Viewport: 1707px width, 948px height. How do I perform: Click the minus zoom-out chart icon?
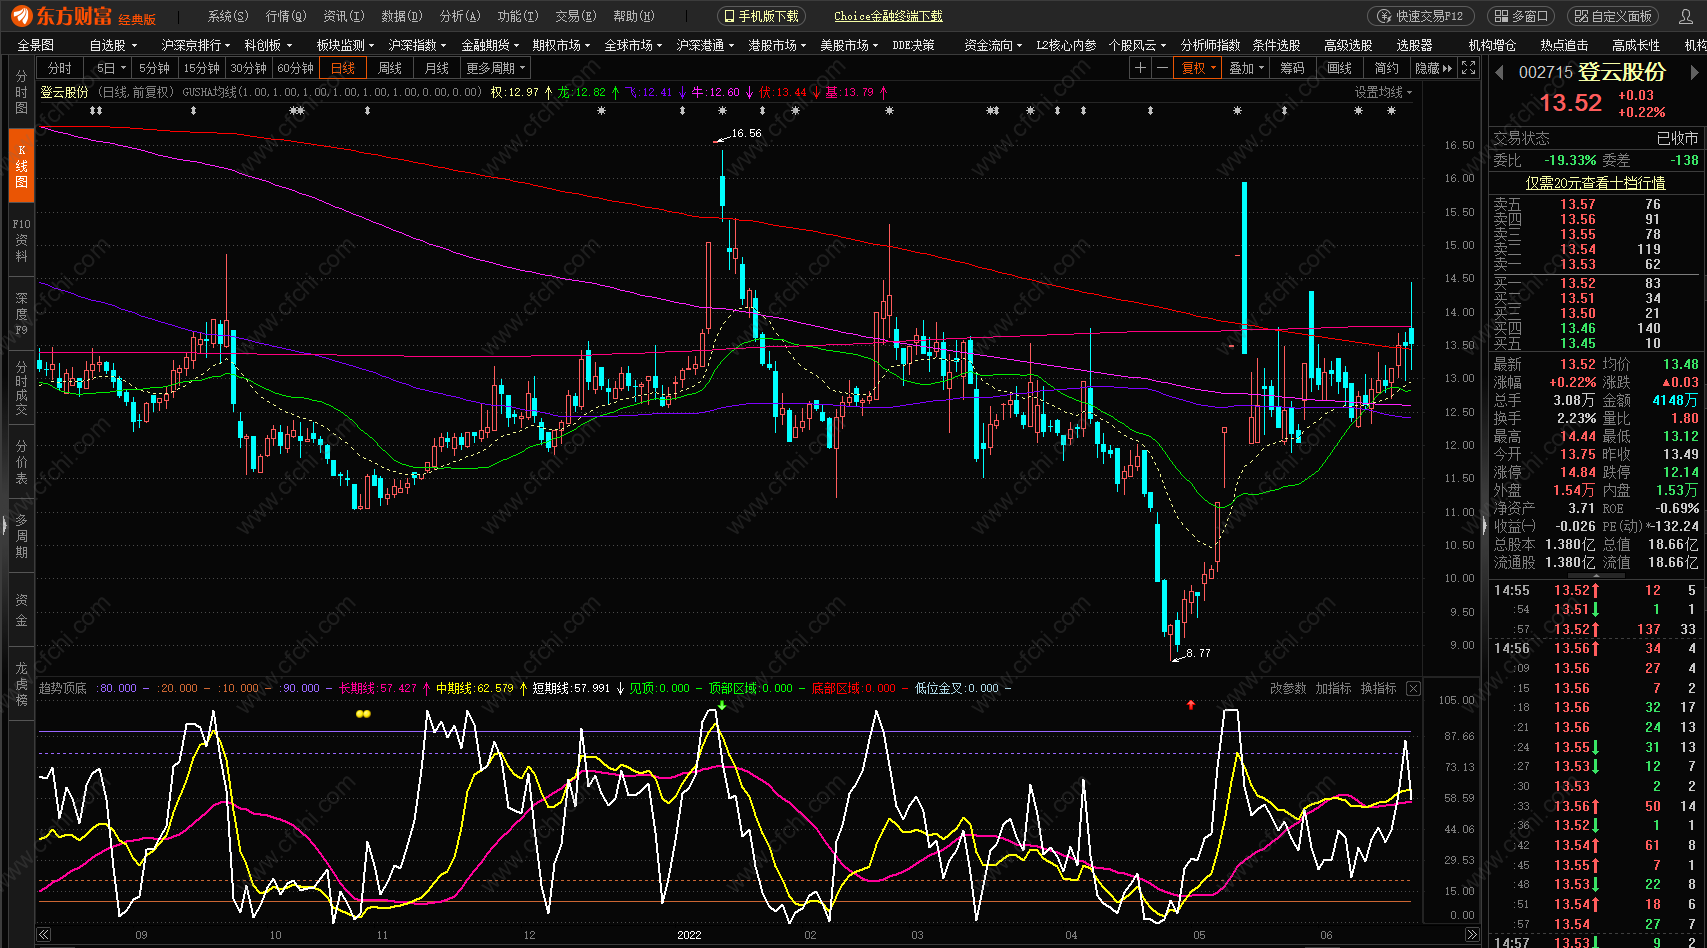(1161, 68)
